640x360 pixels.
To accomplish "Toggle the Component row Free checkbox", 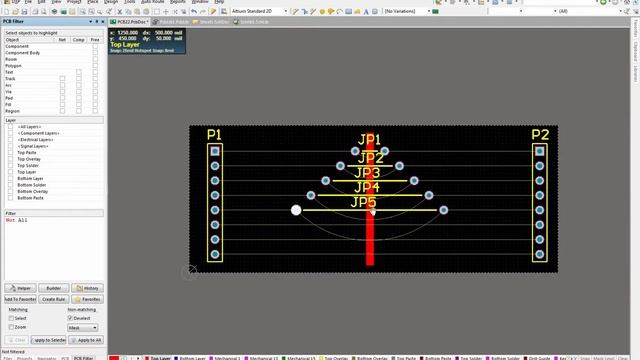I will (95, 47).
